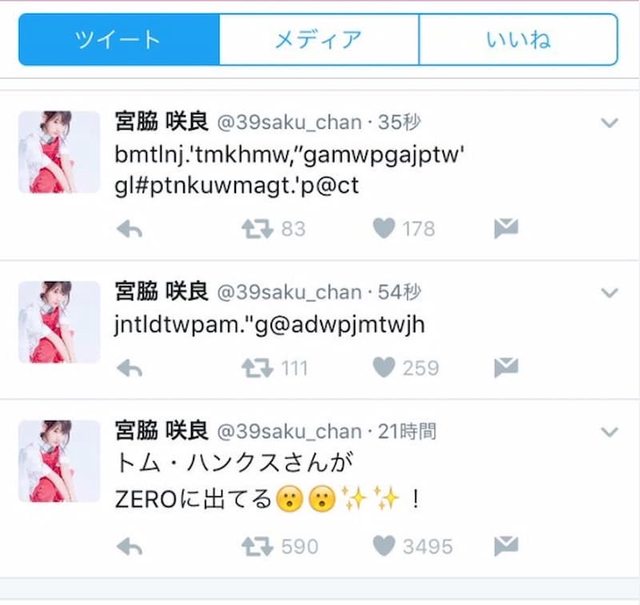Image resolution: width=640 pixels, height=605 pixels.
Task: Retweet the tweet with 83 retweets
Action: 257,229
